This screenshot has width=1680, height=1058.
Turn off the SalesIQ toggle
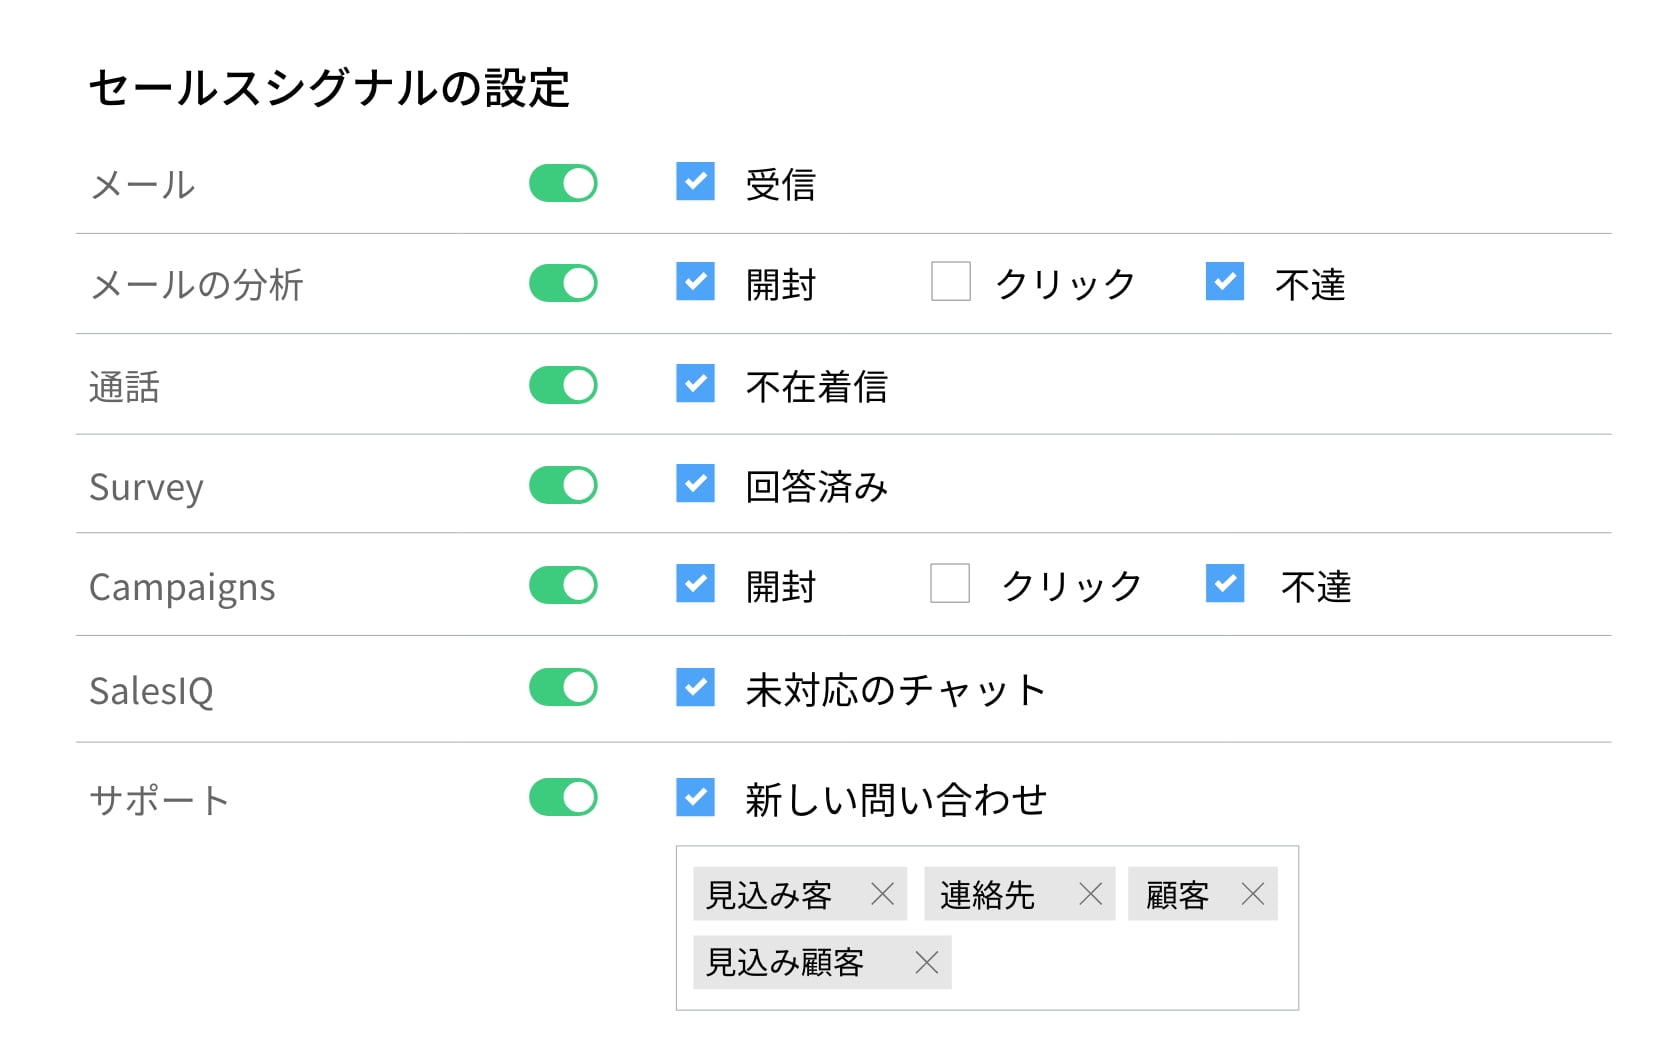(563, 687)
